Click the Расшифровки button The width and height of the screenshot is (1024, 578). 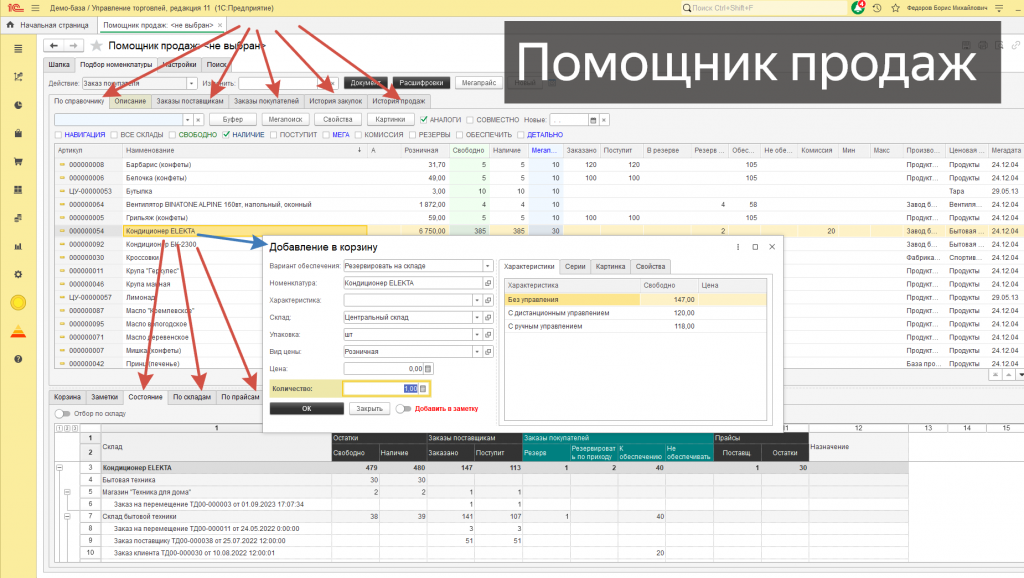tap(421, 83)
